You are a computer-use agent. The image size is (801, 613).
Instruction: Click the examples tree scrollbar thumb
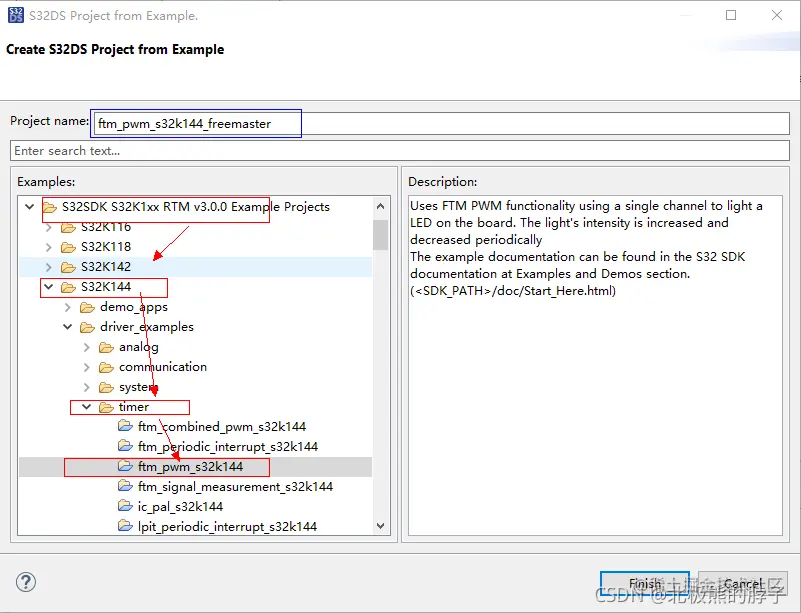[x=380, y=235]
